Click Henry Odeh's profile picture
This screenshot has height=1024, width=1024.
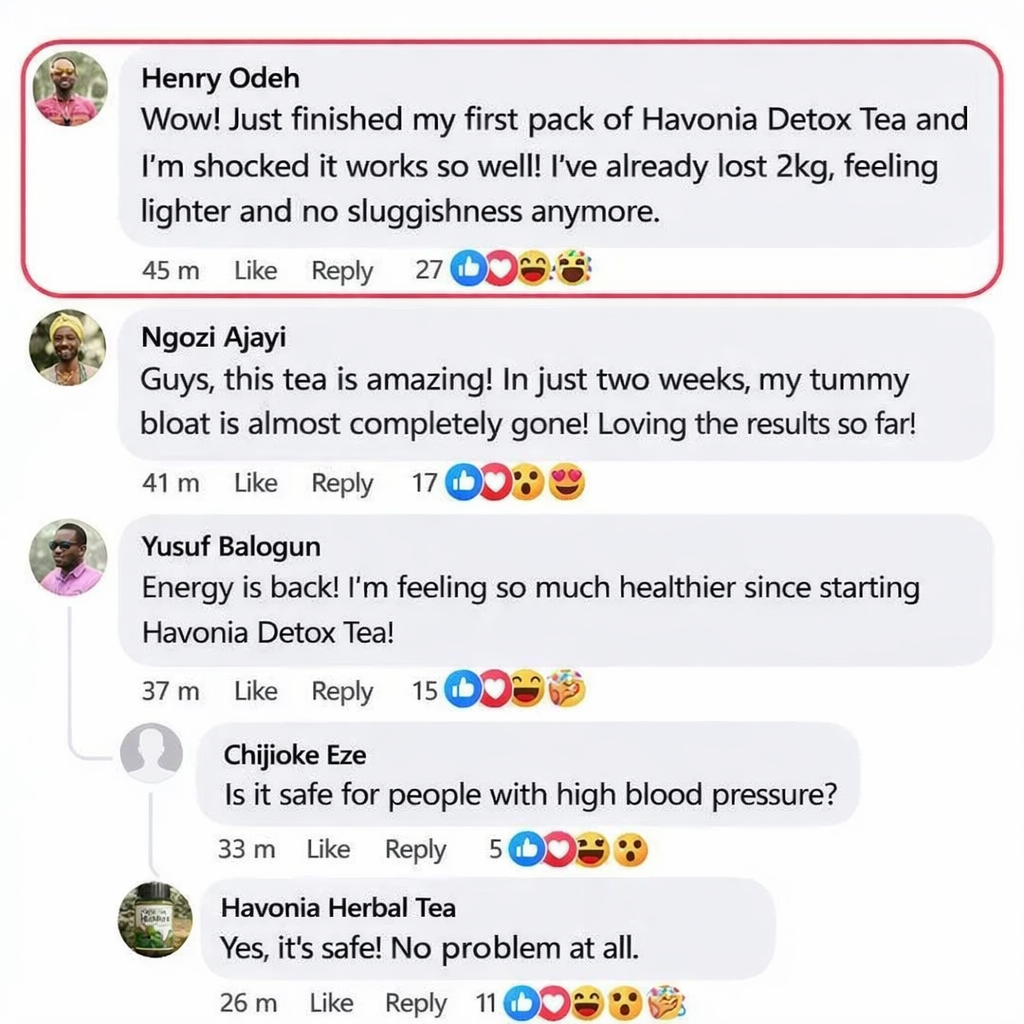(69, 89)
